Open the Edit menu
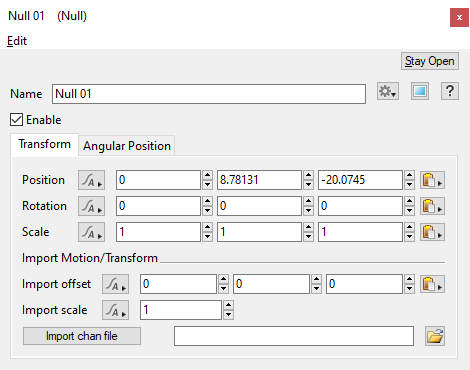The height and width of the screenshot is (370, 470). point(17,41)
